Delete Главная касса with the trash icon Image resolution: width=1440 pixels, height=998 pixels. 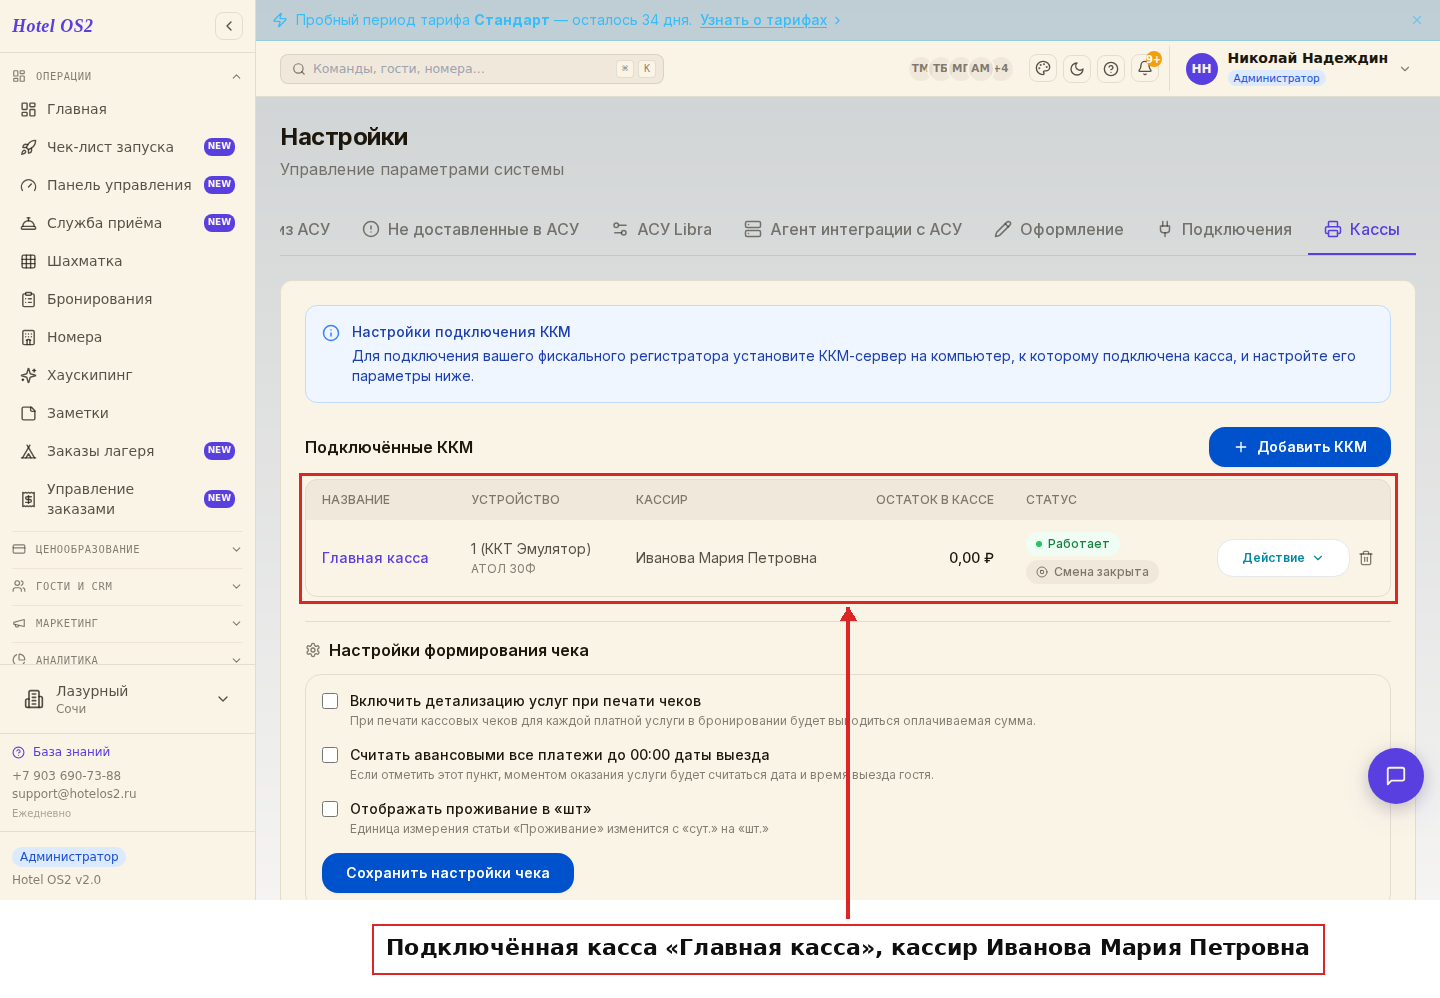pyautogui.click(x=1366, y=558)
